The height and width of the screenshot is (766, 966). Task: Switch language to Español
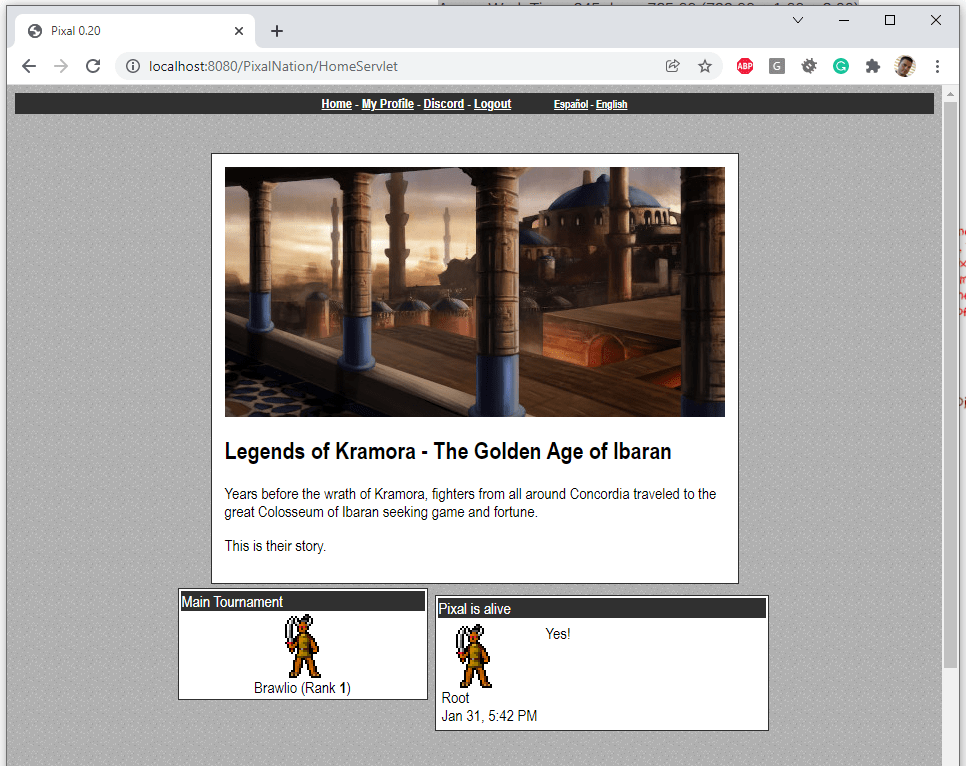click(x=571, y=105)
